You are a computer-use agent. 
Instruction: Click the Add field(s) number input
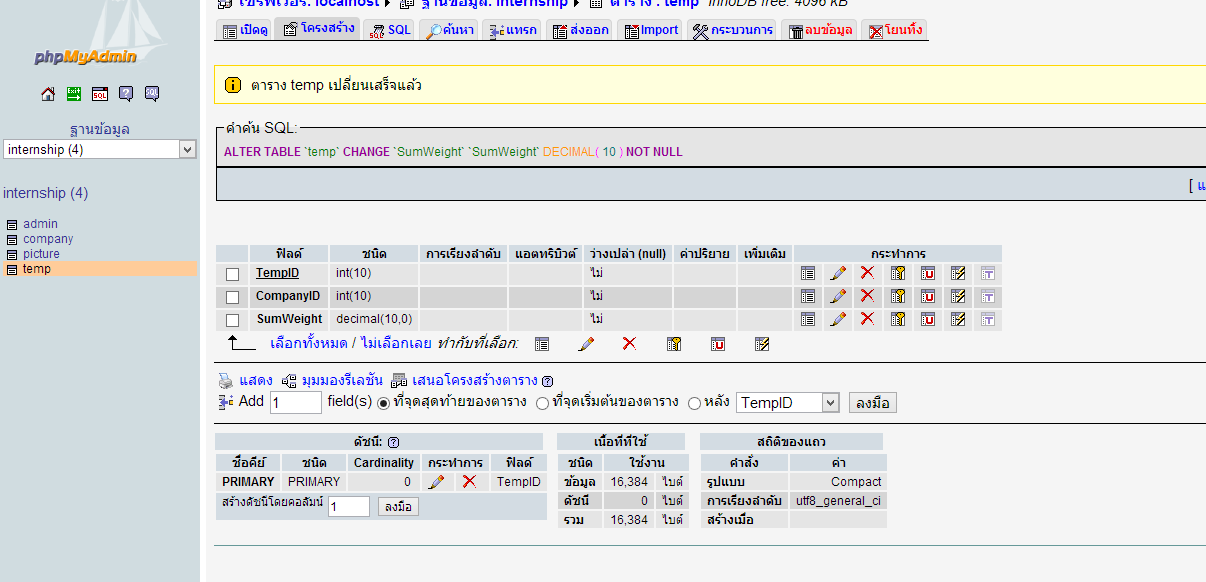(x=296, y=402)
